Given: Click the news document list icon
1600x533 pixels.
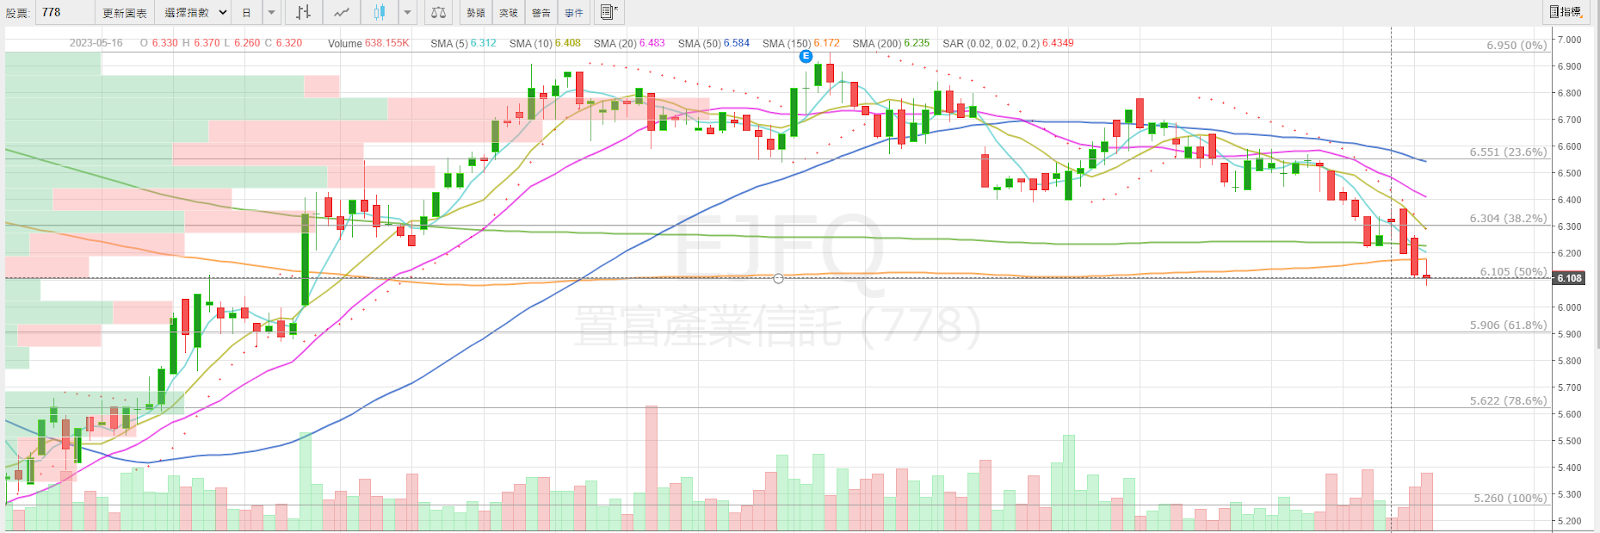Looking at the screenshot, I should point(608,13).
